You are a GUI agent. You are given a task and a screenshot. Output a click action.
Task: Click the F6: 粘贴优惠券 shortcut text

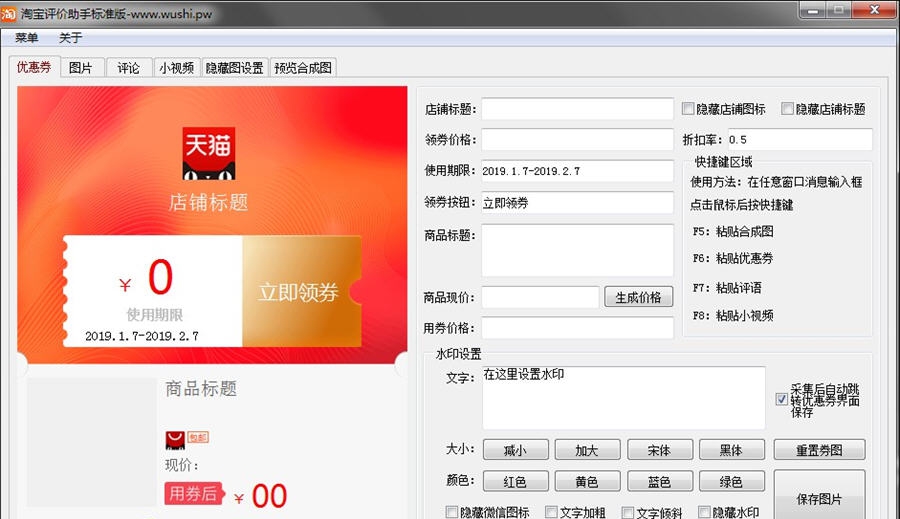click(733, 258)
